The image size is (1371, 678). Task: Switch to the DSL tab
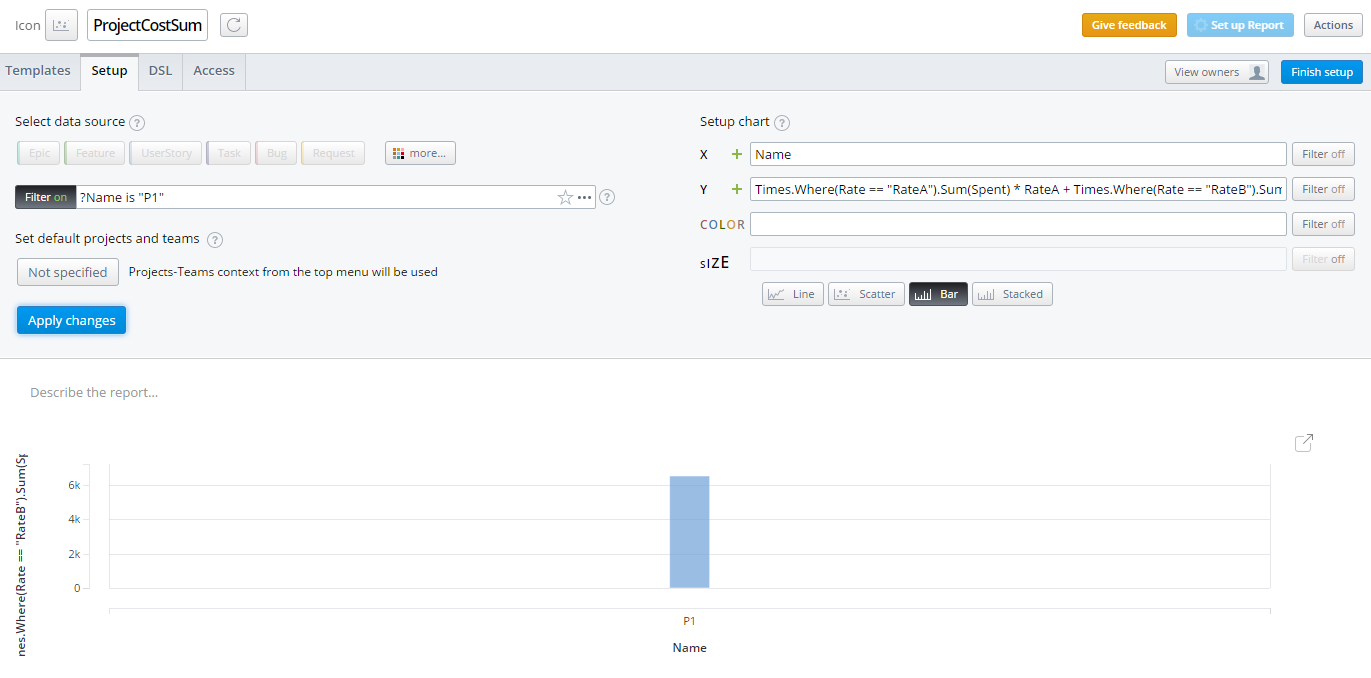click(x=160, y=71)
